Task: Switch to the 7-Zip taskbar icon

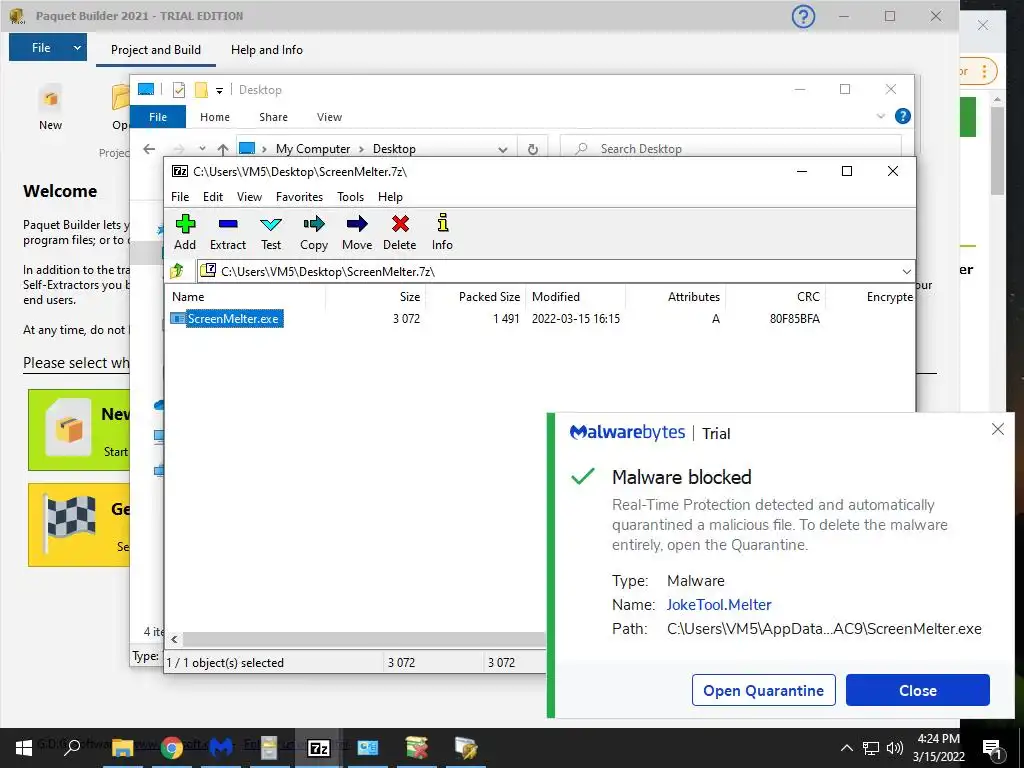Action: [318, 748]
